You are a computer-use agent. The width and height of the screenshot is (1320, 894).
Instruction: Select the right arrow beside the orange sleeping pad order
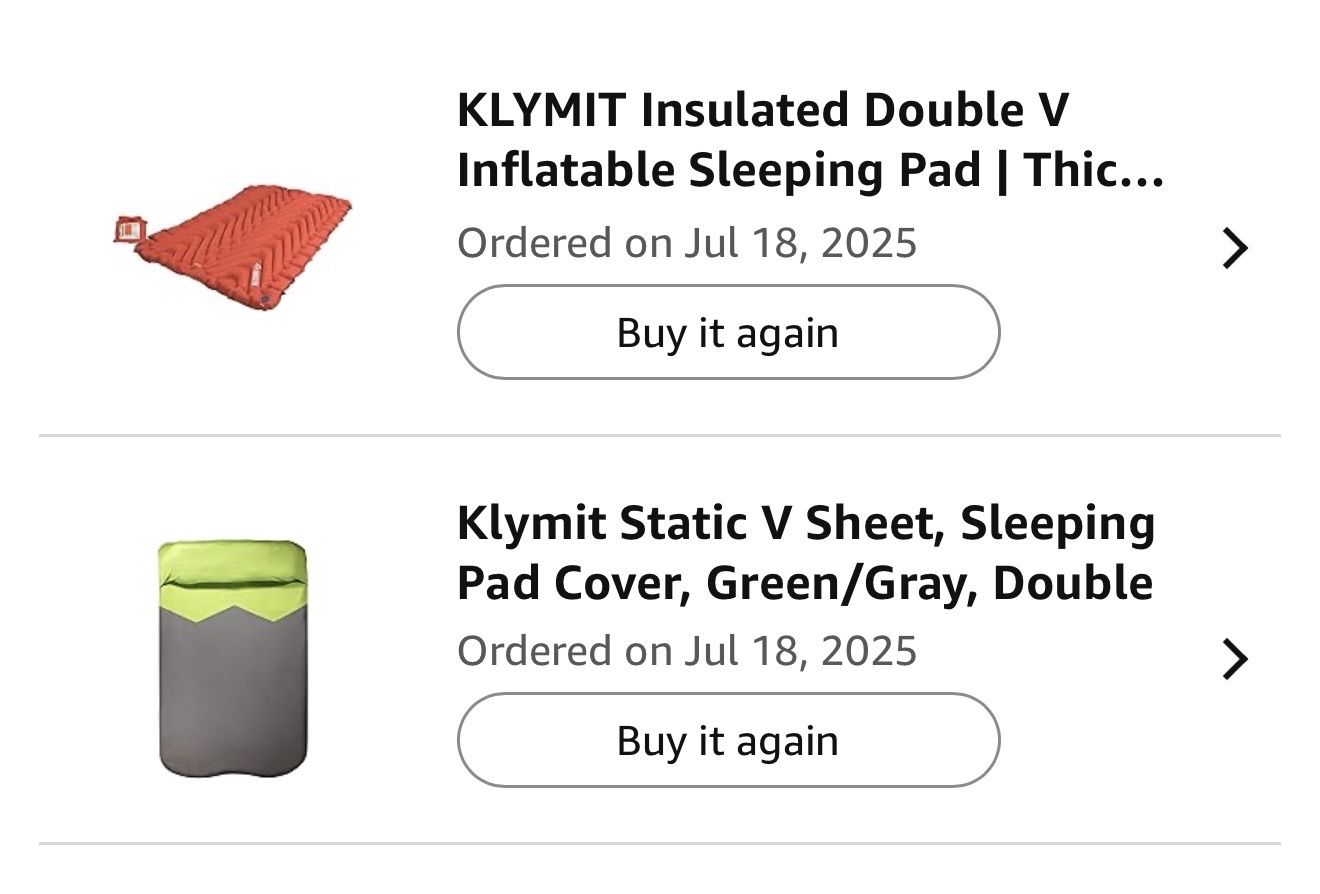pyautogui.click(x=1235, y=248)
